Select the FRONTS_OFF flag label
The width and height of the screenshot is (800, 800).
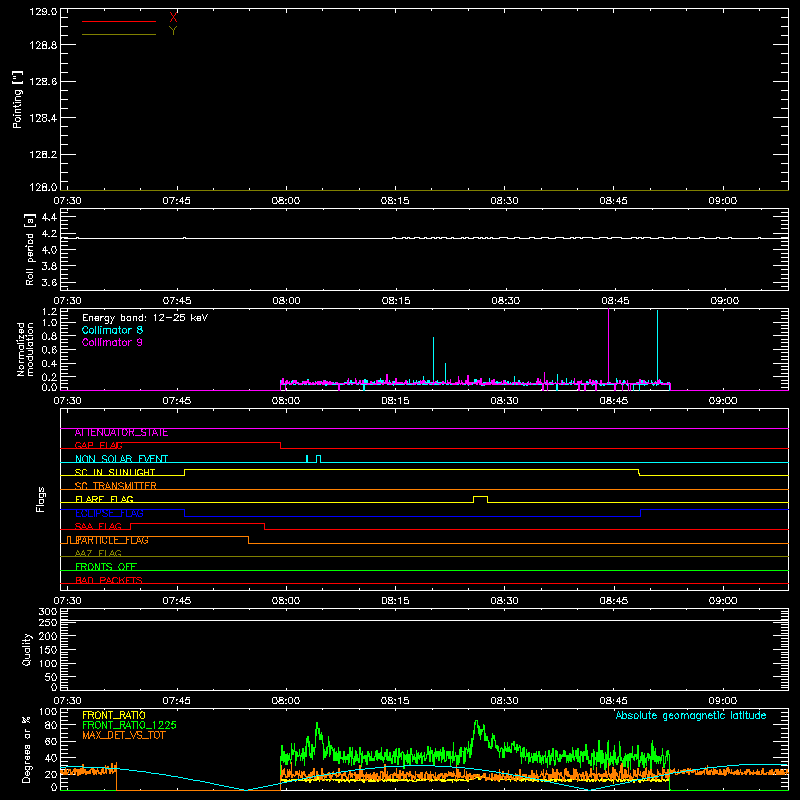point(106,567)
